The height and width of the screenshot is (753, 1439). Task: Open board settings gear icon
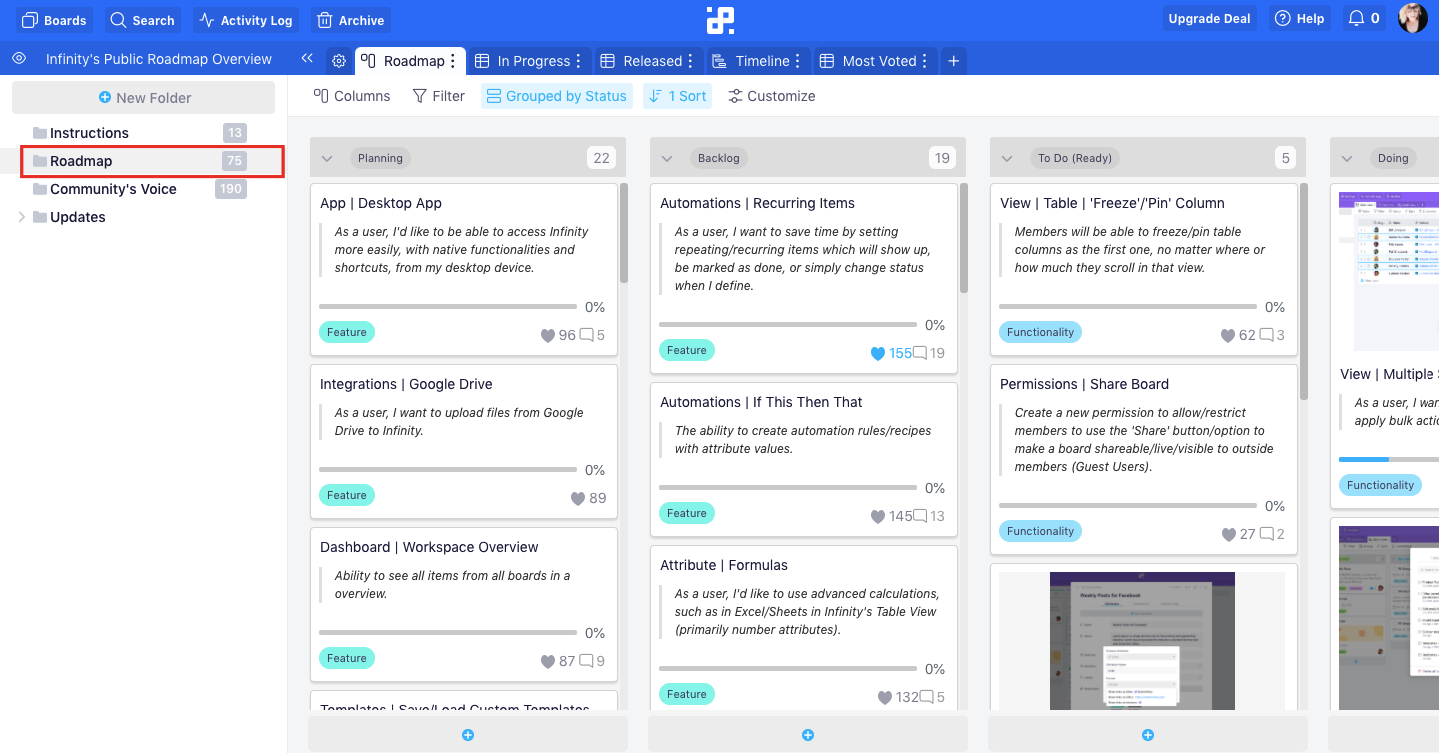pyautogui.click(x=339, y=61)
